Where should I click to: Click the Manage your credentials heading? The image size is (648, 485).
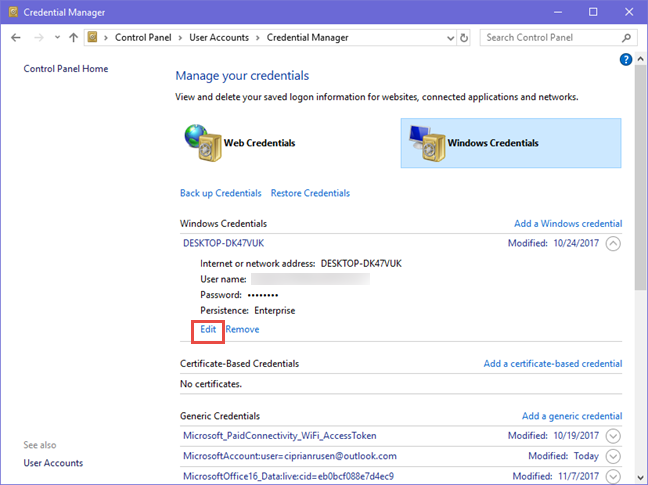tap(242, 76)
